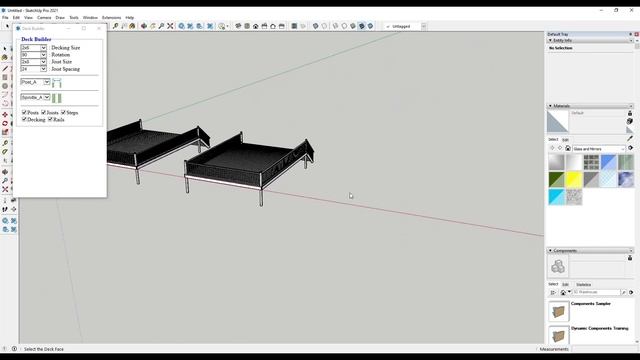Screen dimensions: 640x360
Task: Open the Glass and Mirrors materials dropdown
Action: (599, 149)
